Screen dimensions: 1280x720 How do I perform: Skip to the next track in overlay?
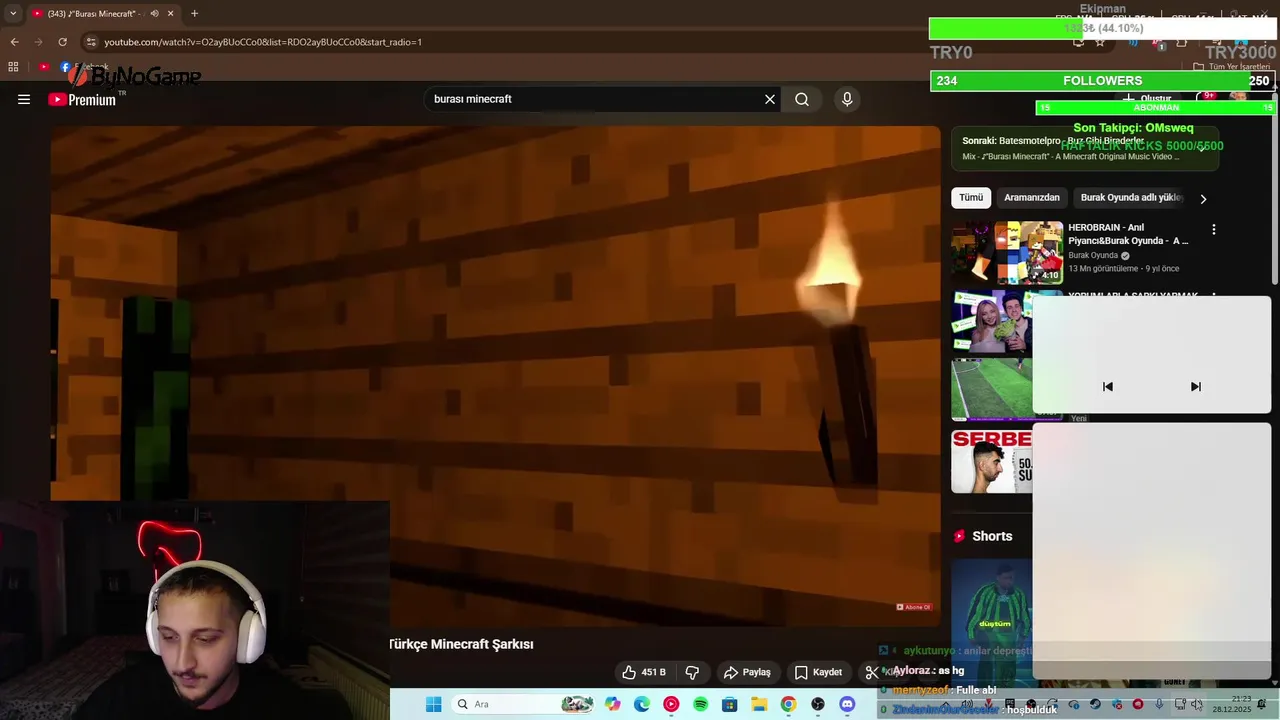pos(1195,386)
